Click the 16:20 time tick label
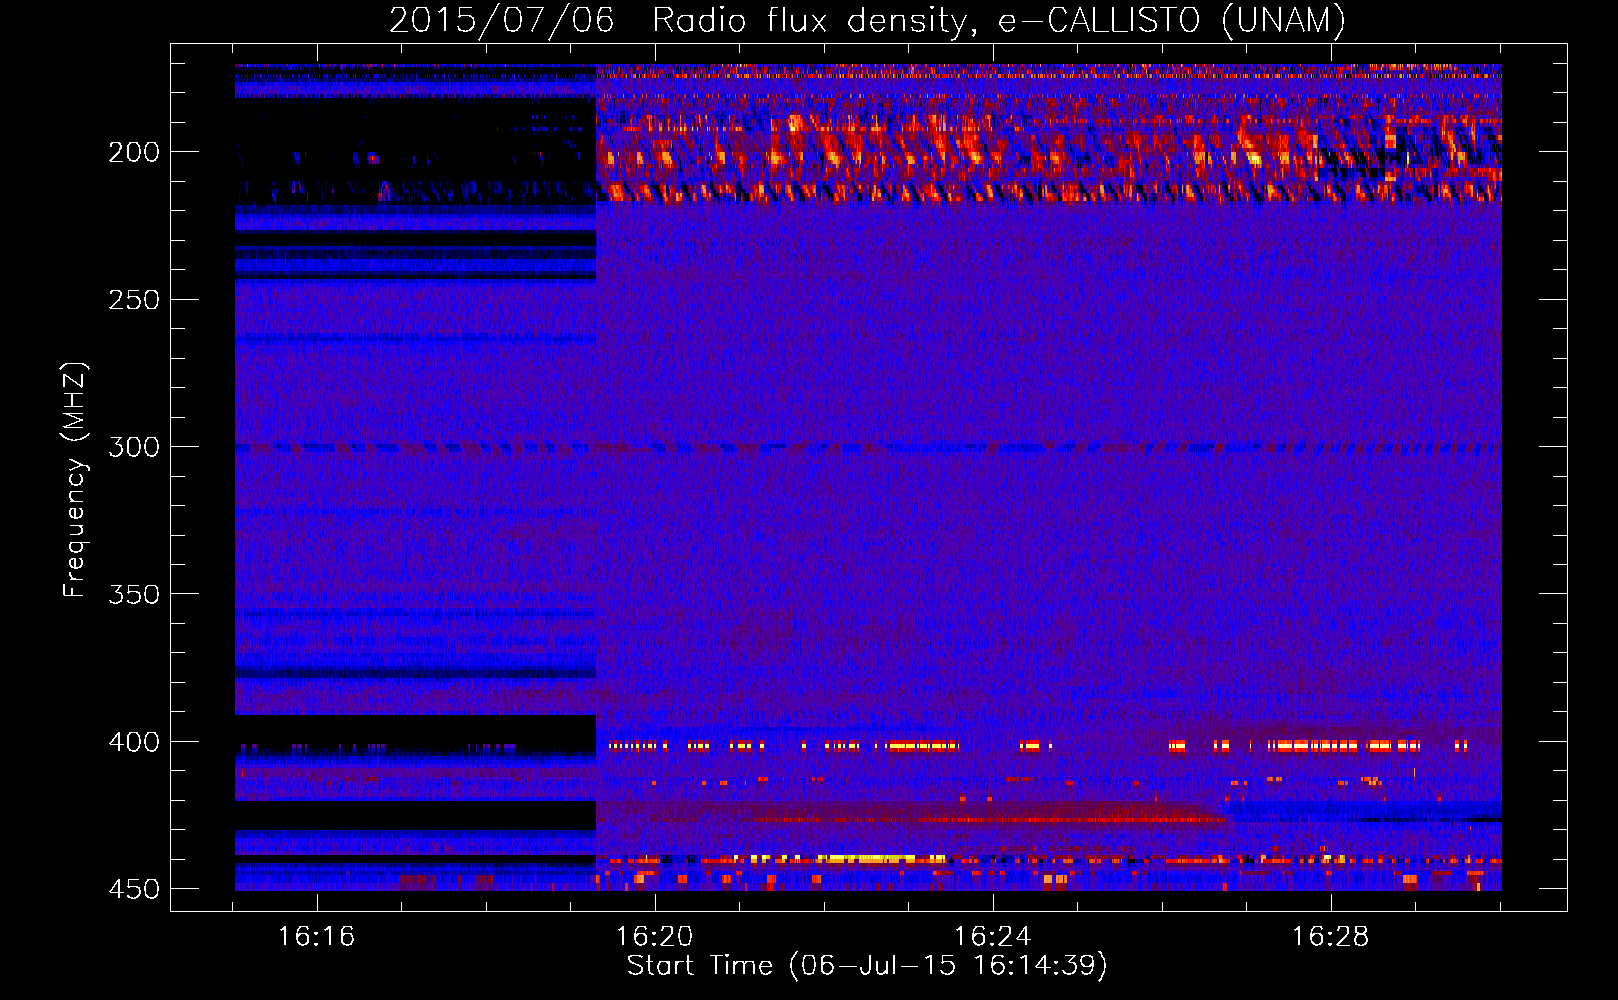 click(x=654, y=937)
